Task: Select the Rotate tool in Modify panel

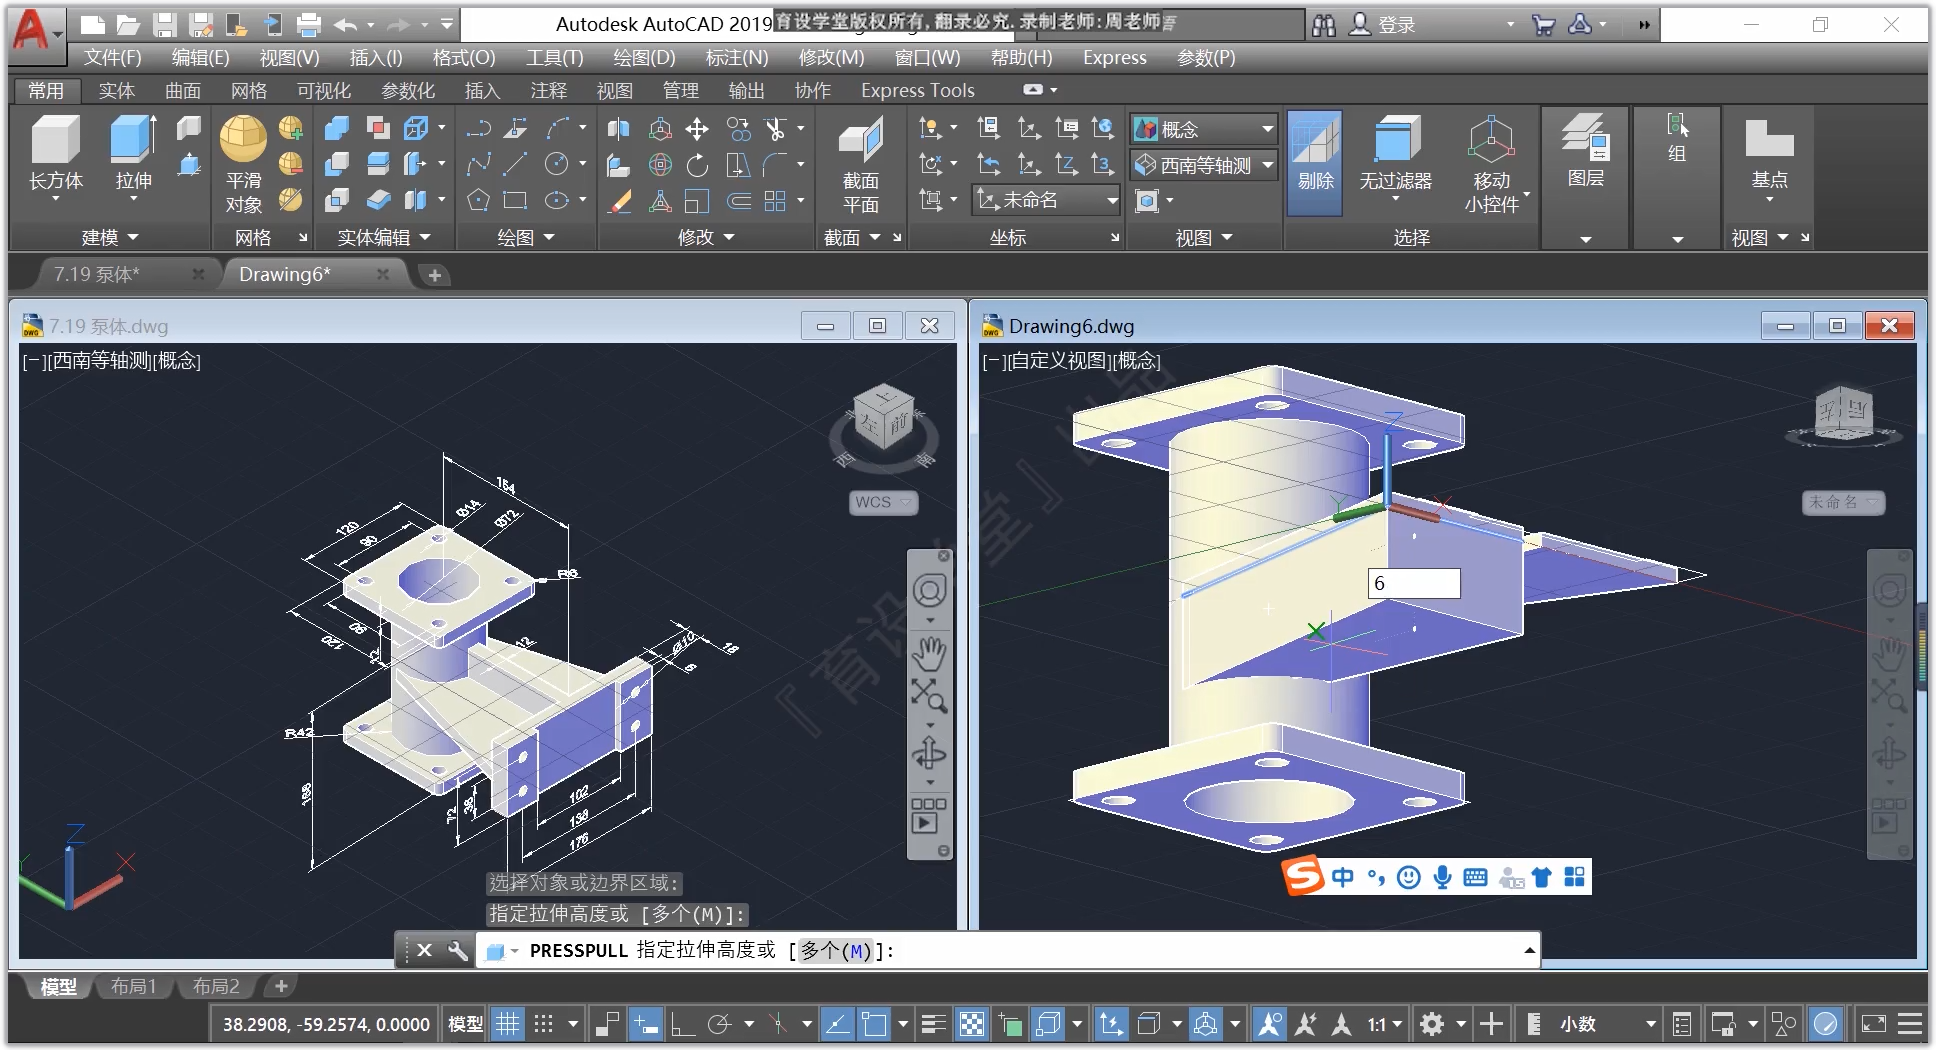Action: click(697, 165)
